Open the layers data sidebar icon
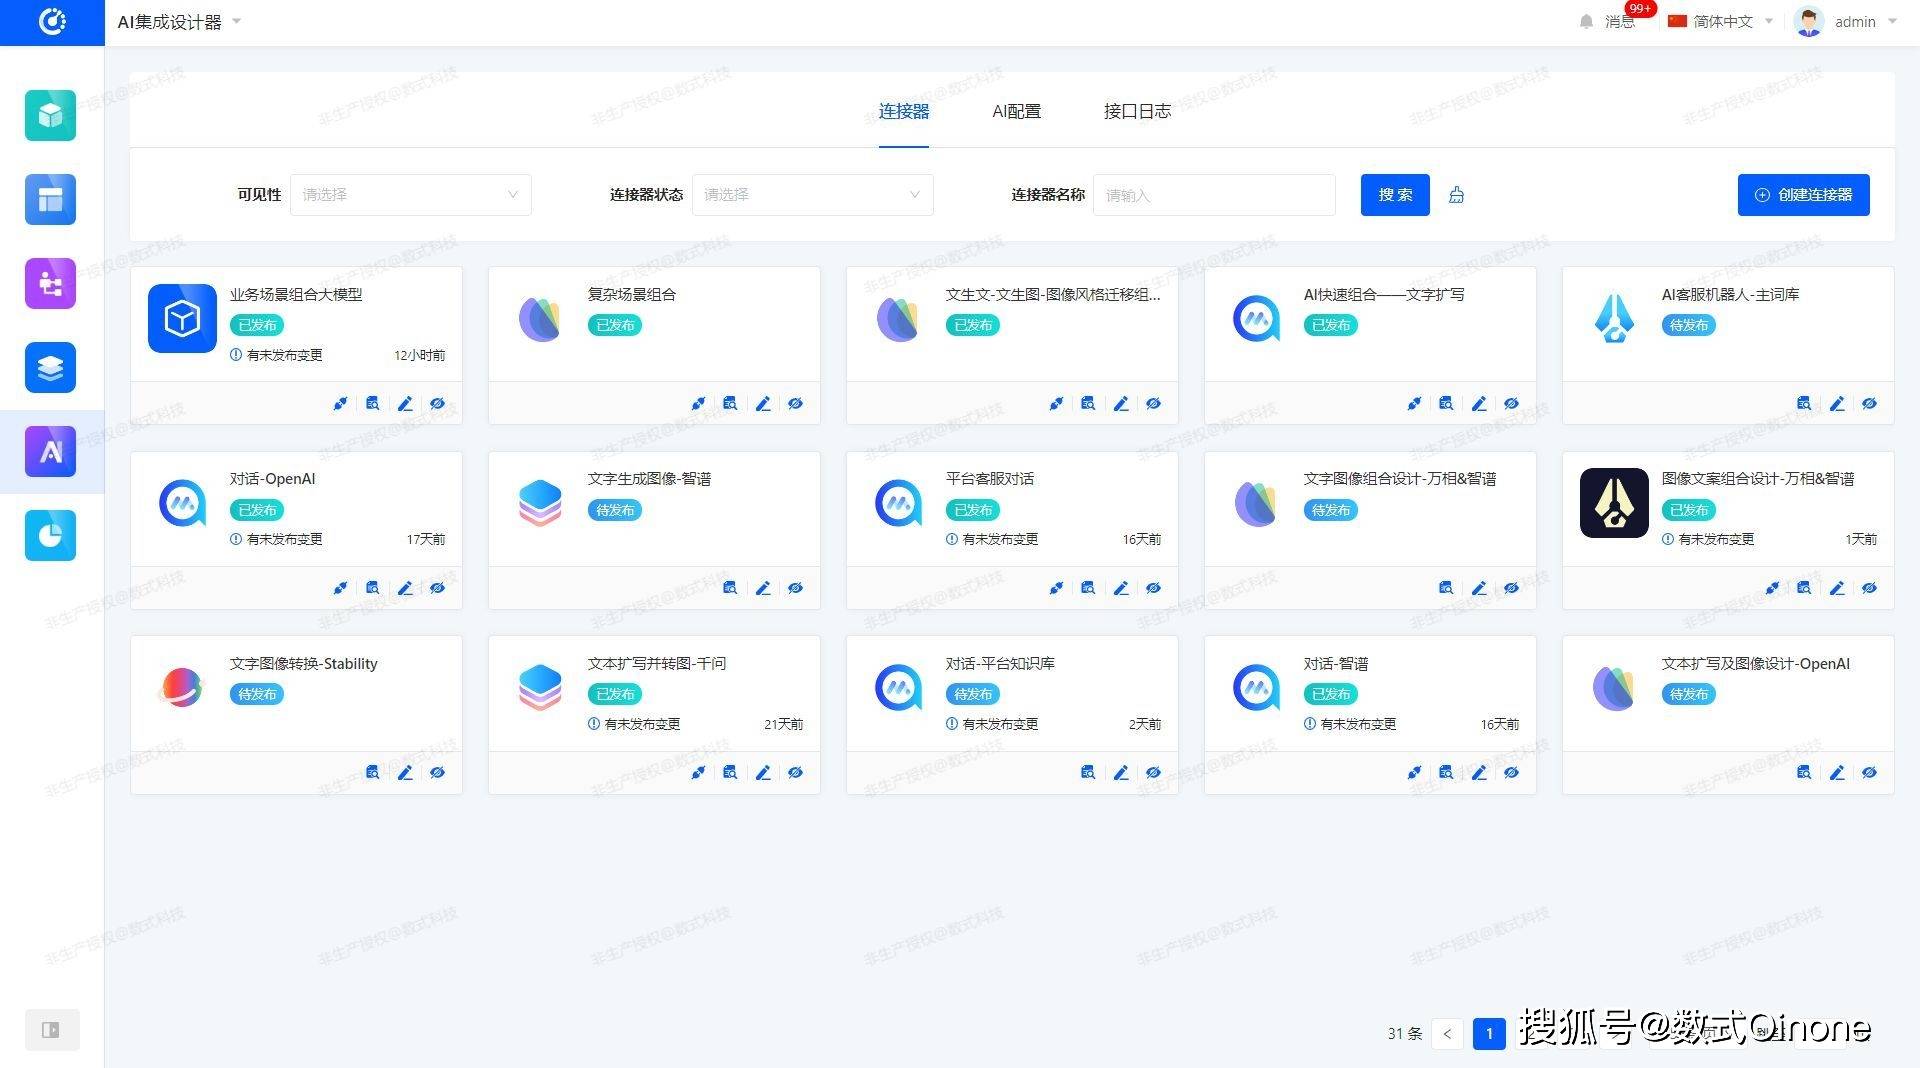The height and width of the screenshot is (1068, 1920). click(50, 367)
